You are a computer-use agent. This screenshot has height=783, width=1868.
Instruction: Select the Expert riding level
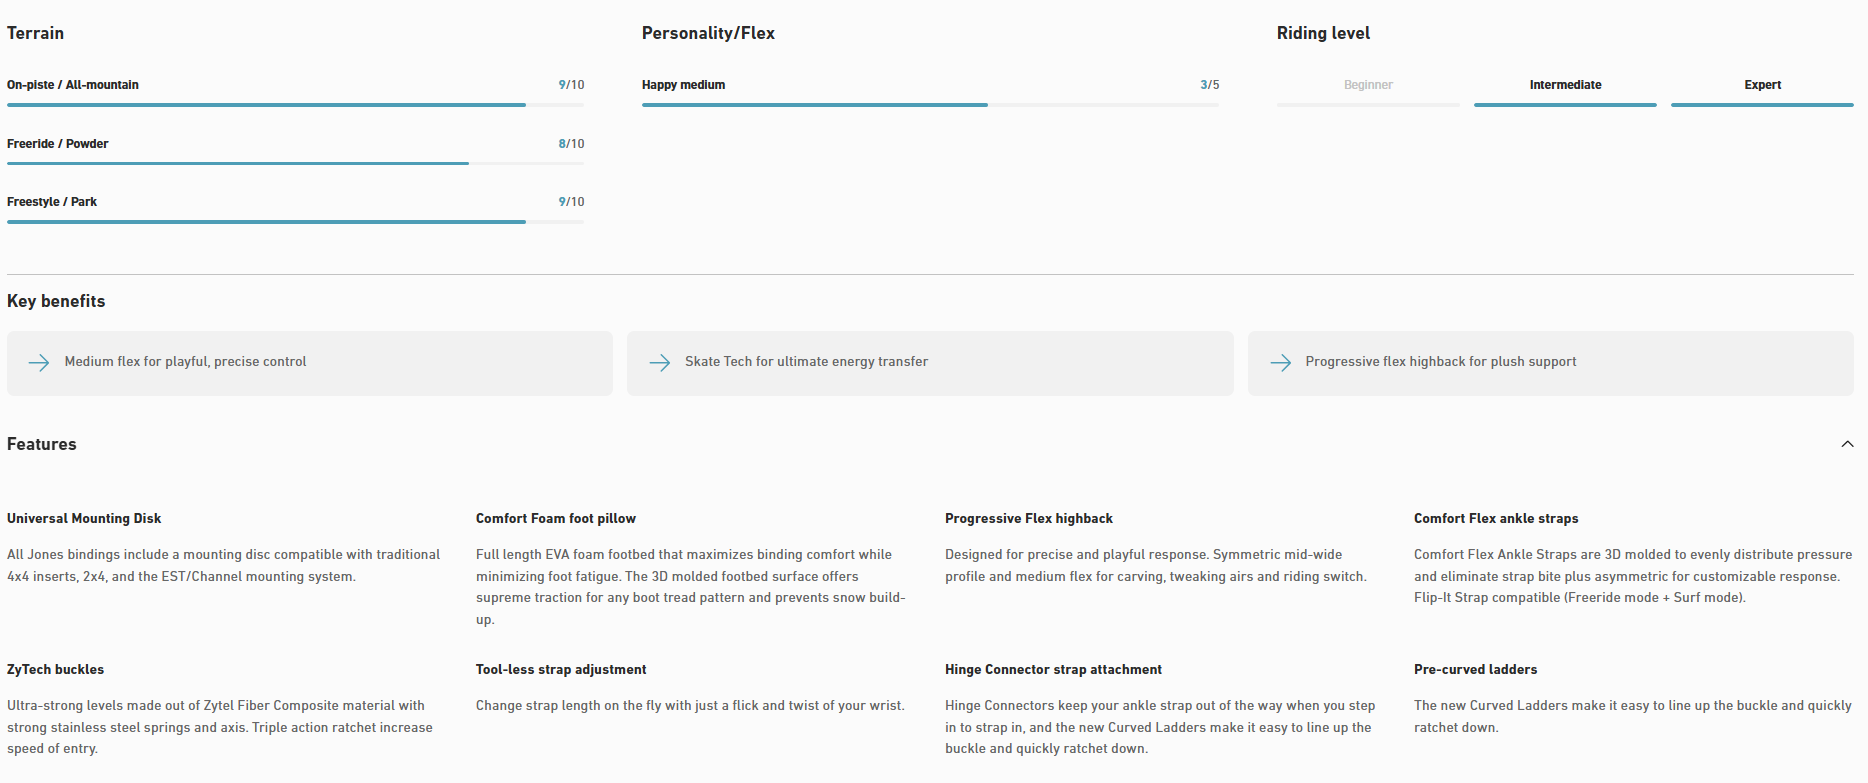[x=1761, y=86]
